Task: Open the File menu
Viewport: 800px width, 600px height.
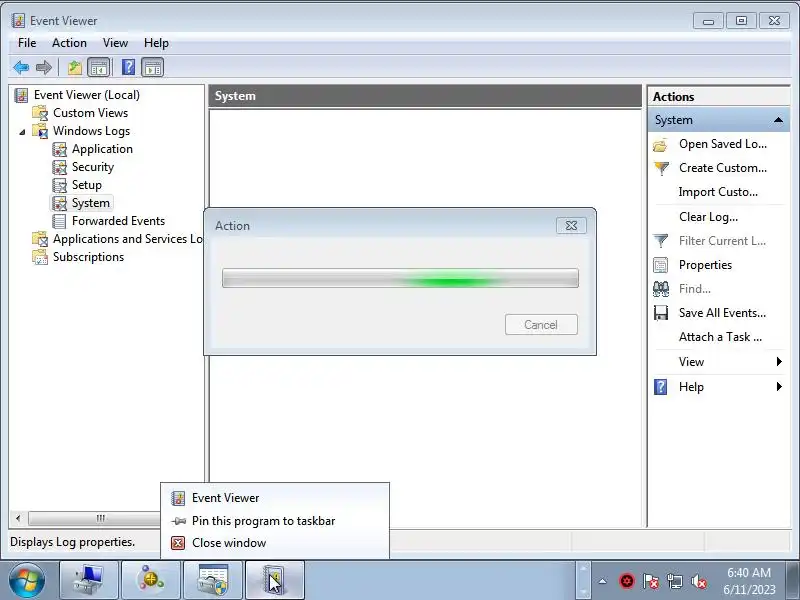Action: tap(27, 43)
